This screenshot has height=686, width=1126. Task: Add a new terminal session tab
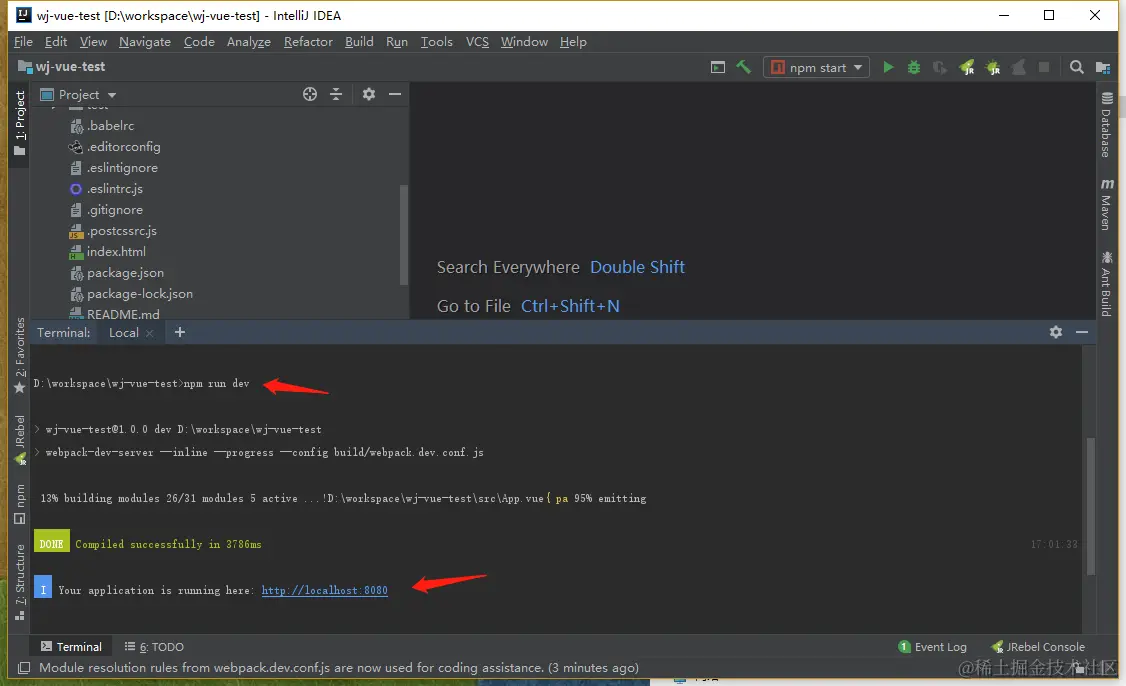click(x=180, y=332)
